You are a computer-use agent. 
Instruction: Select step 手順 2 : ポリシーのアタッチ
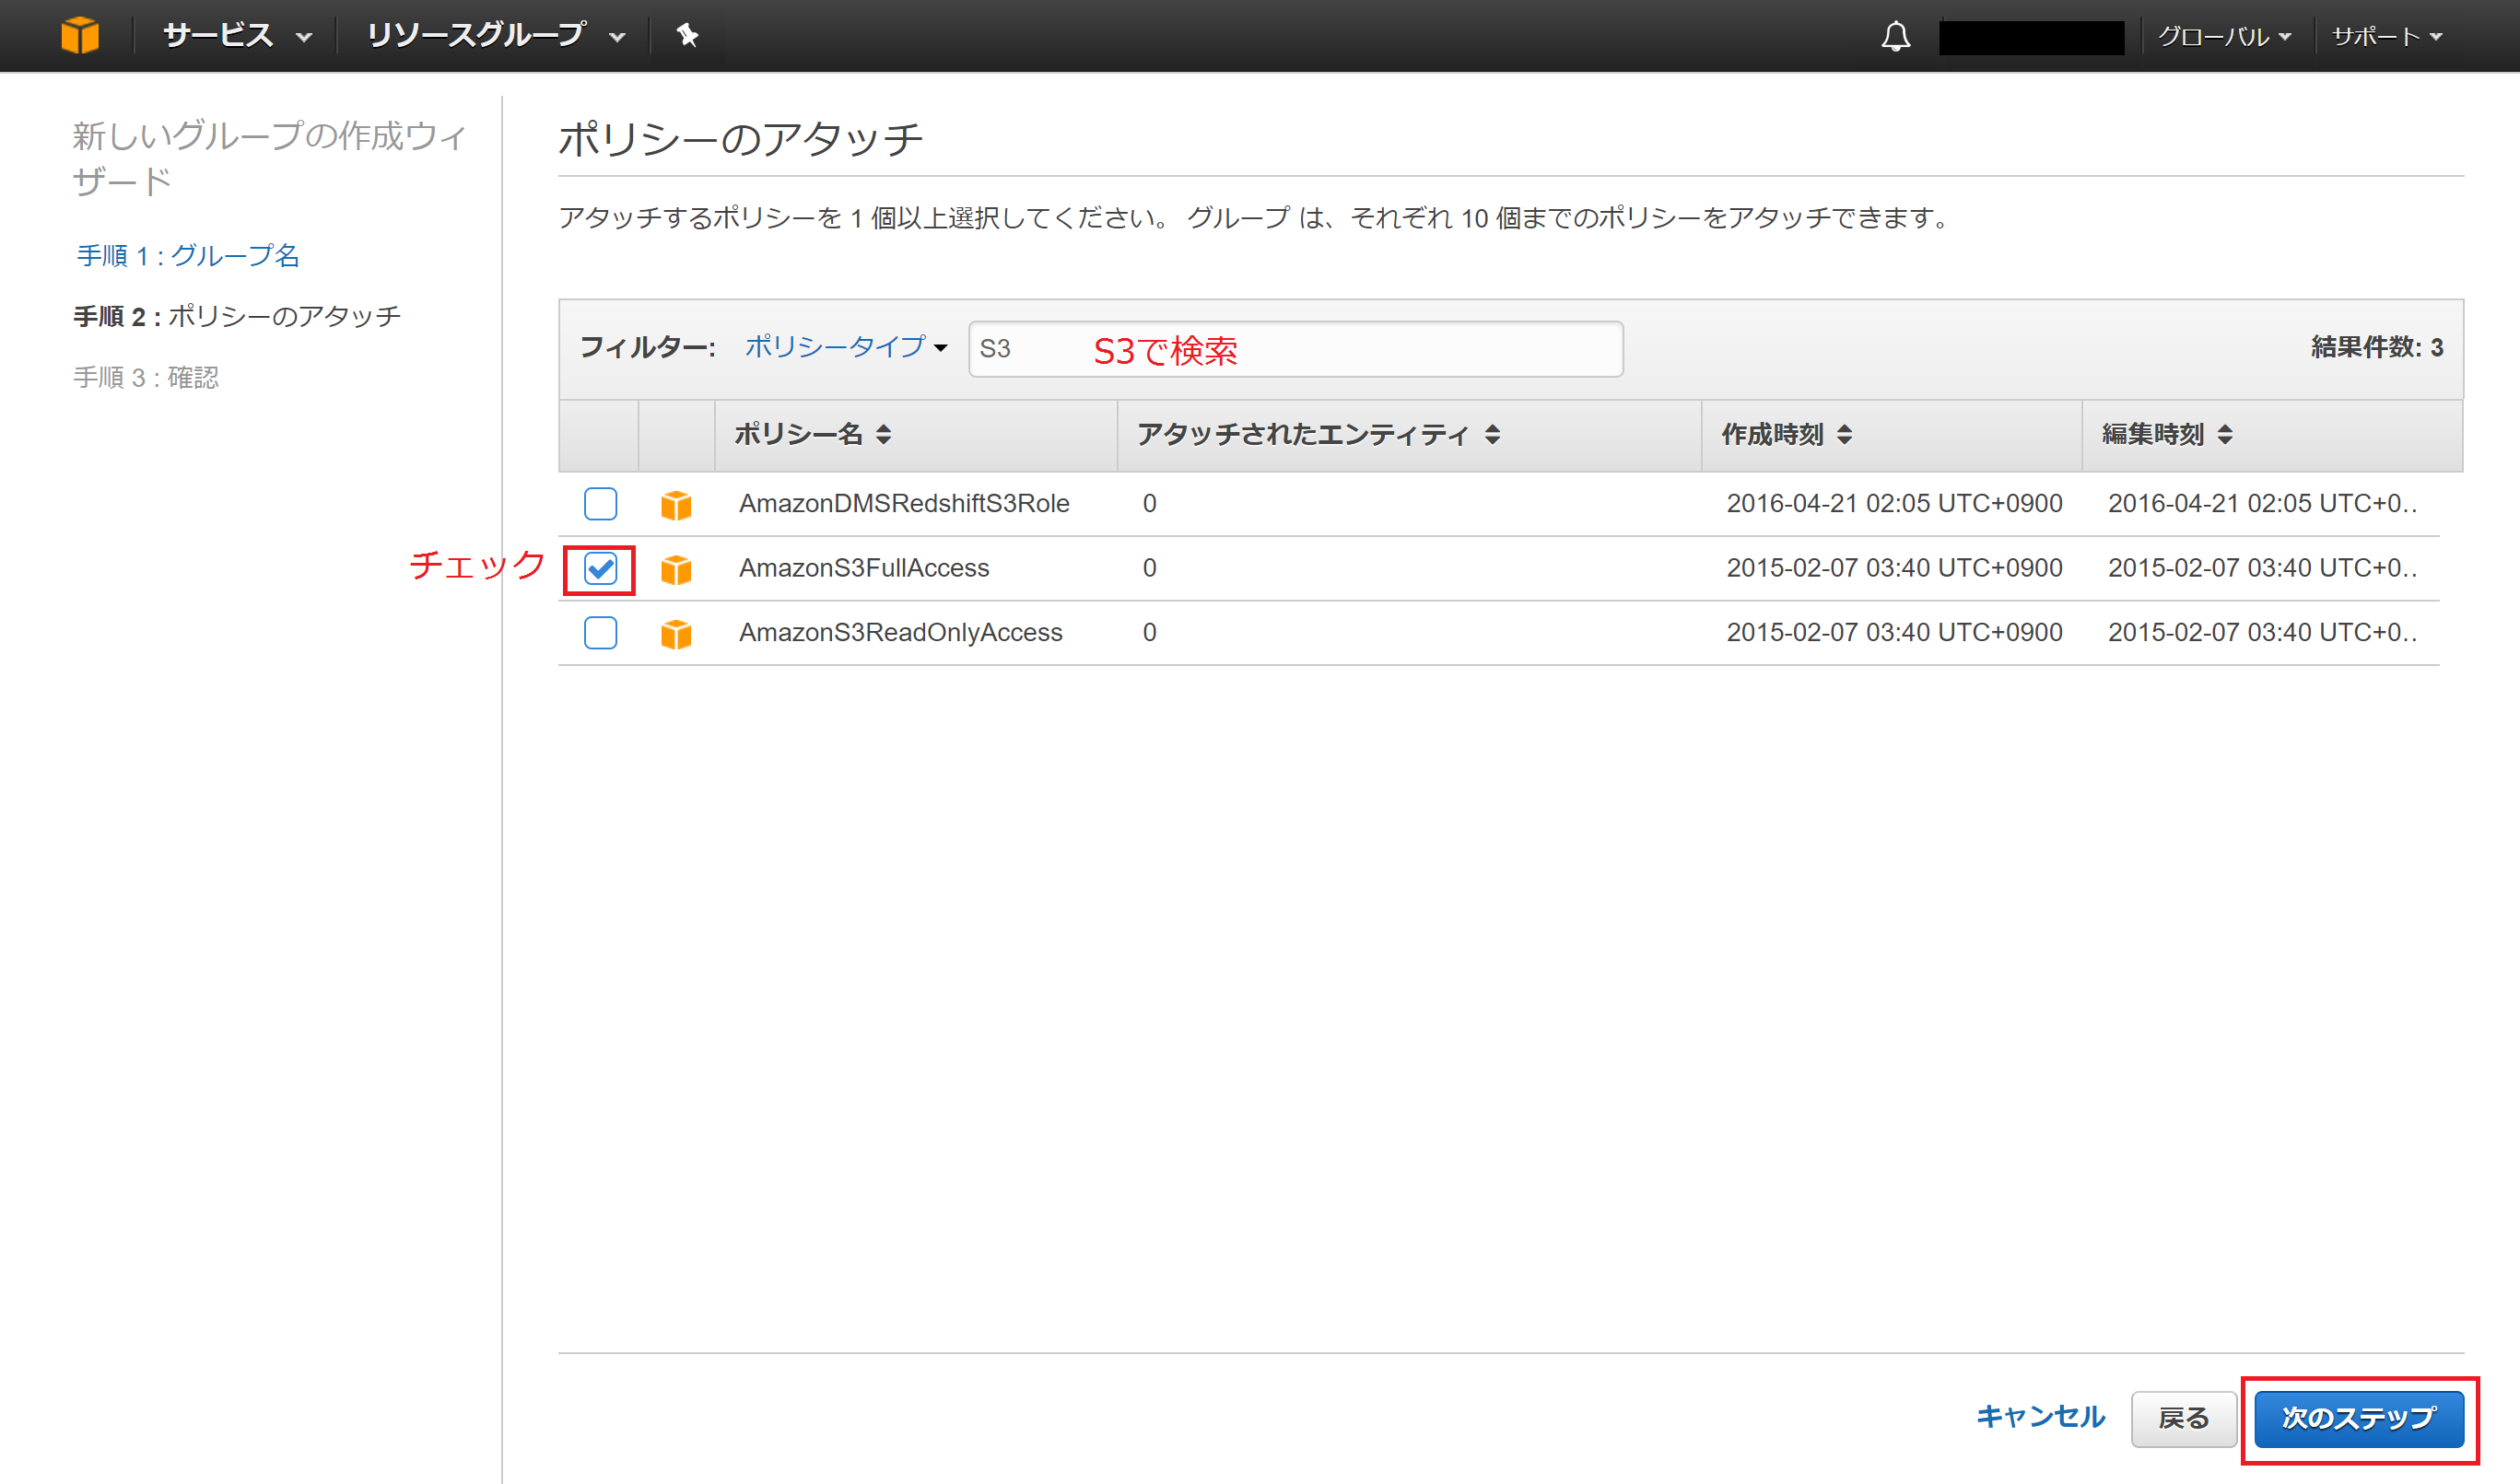237,317
